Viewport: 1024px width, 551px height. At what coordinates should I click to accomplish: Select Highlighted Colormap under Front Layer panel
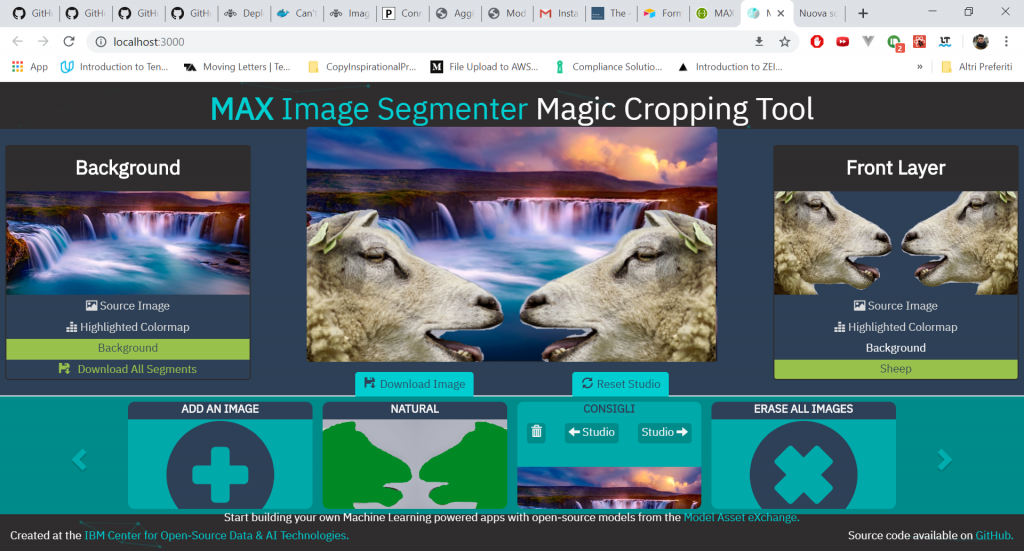[896, 327]
